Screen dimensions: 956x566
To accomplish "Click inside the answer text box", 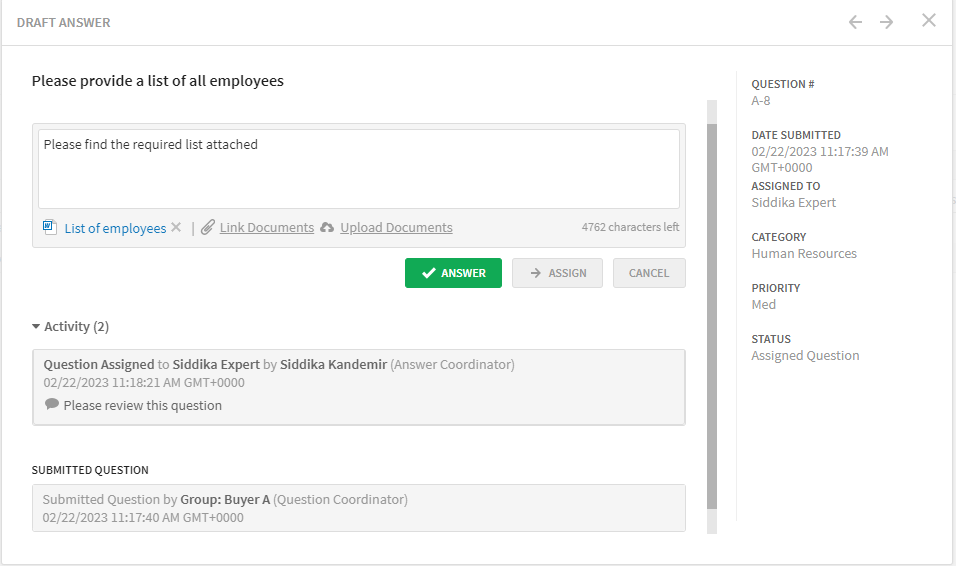I will click(x=358, y=168).
